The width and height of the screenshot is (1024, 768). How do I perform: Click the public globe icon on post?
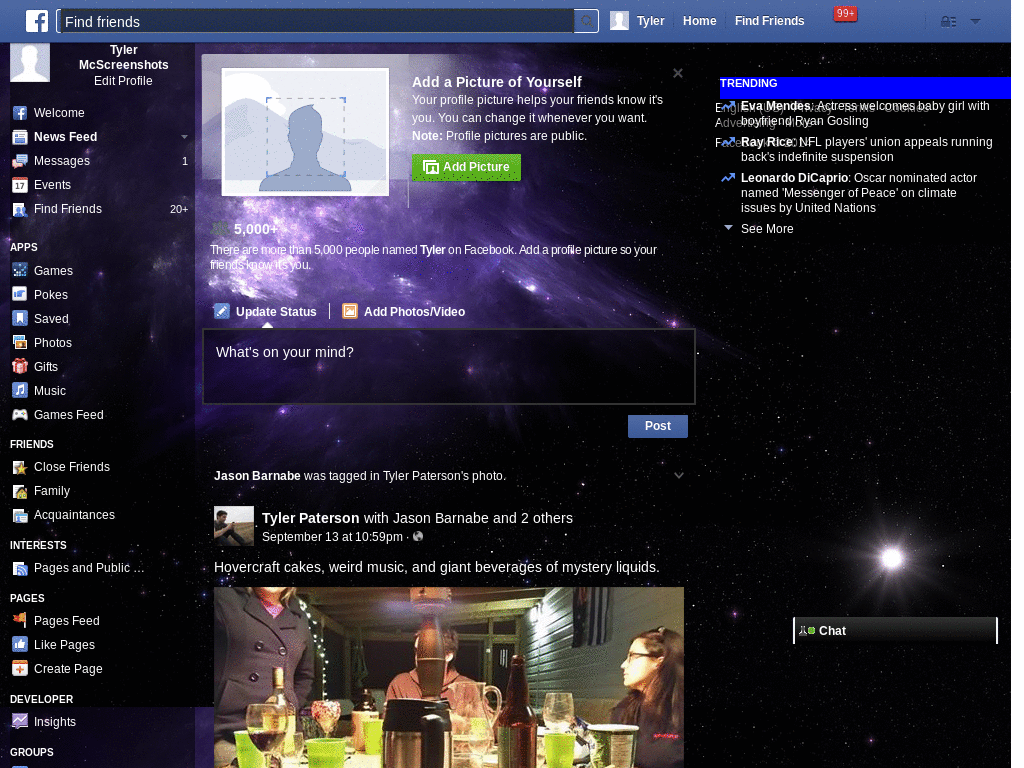418,536
